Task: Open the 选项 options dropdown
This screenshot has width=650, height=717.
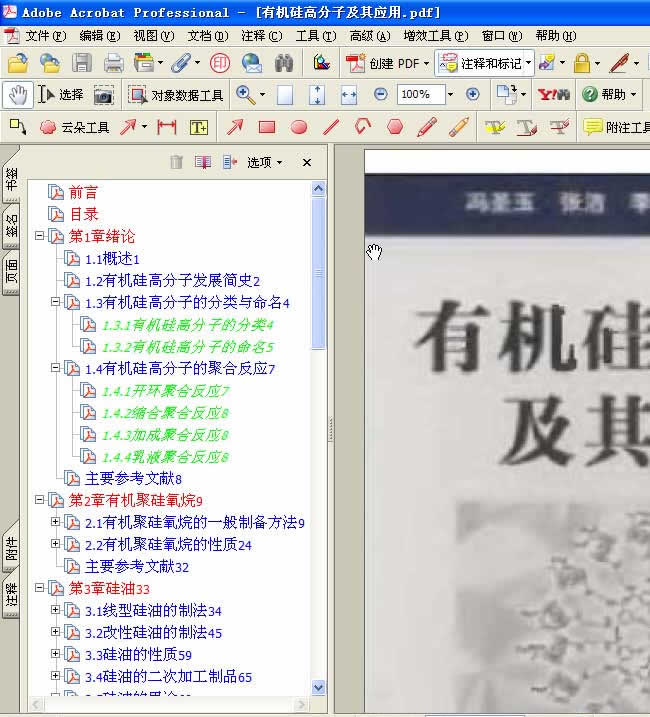Action: [x=264, y=162]
